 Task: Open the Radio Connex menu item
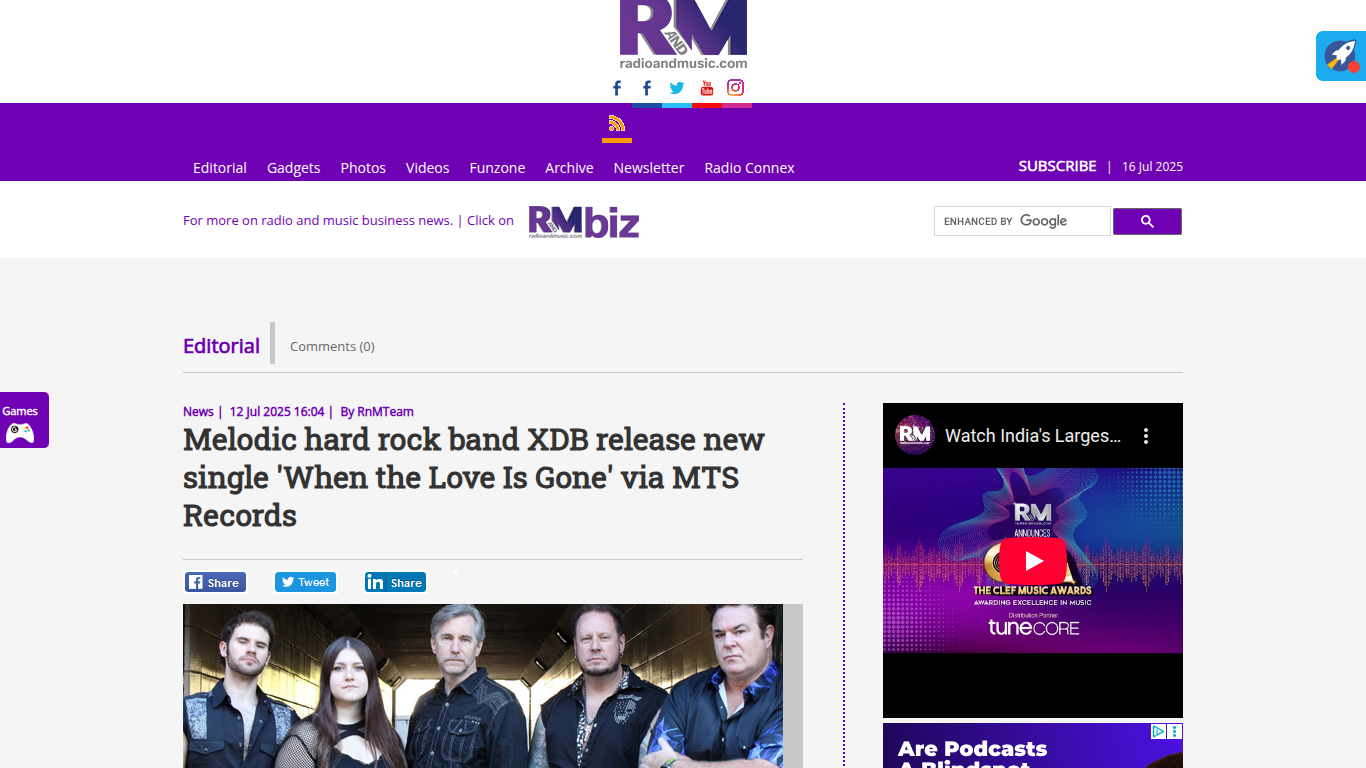(x=749, y=168)
